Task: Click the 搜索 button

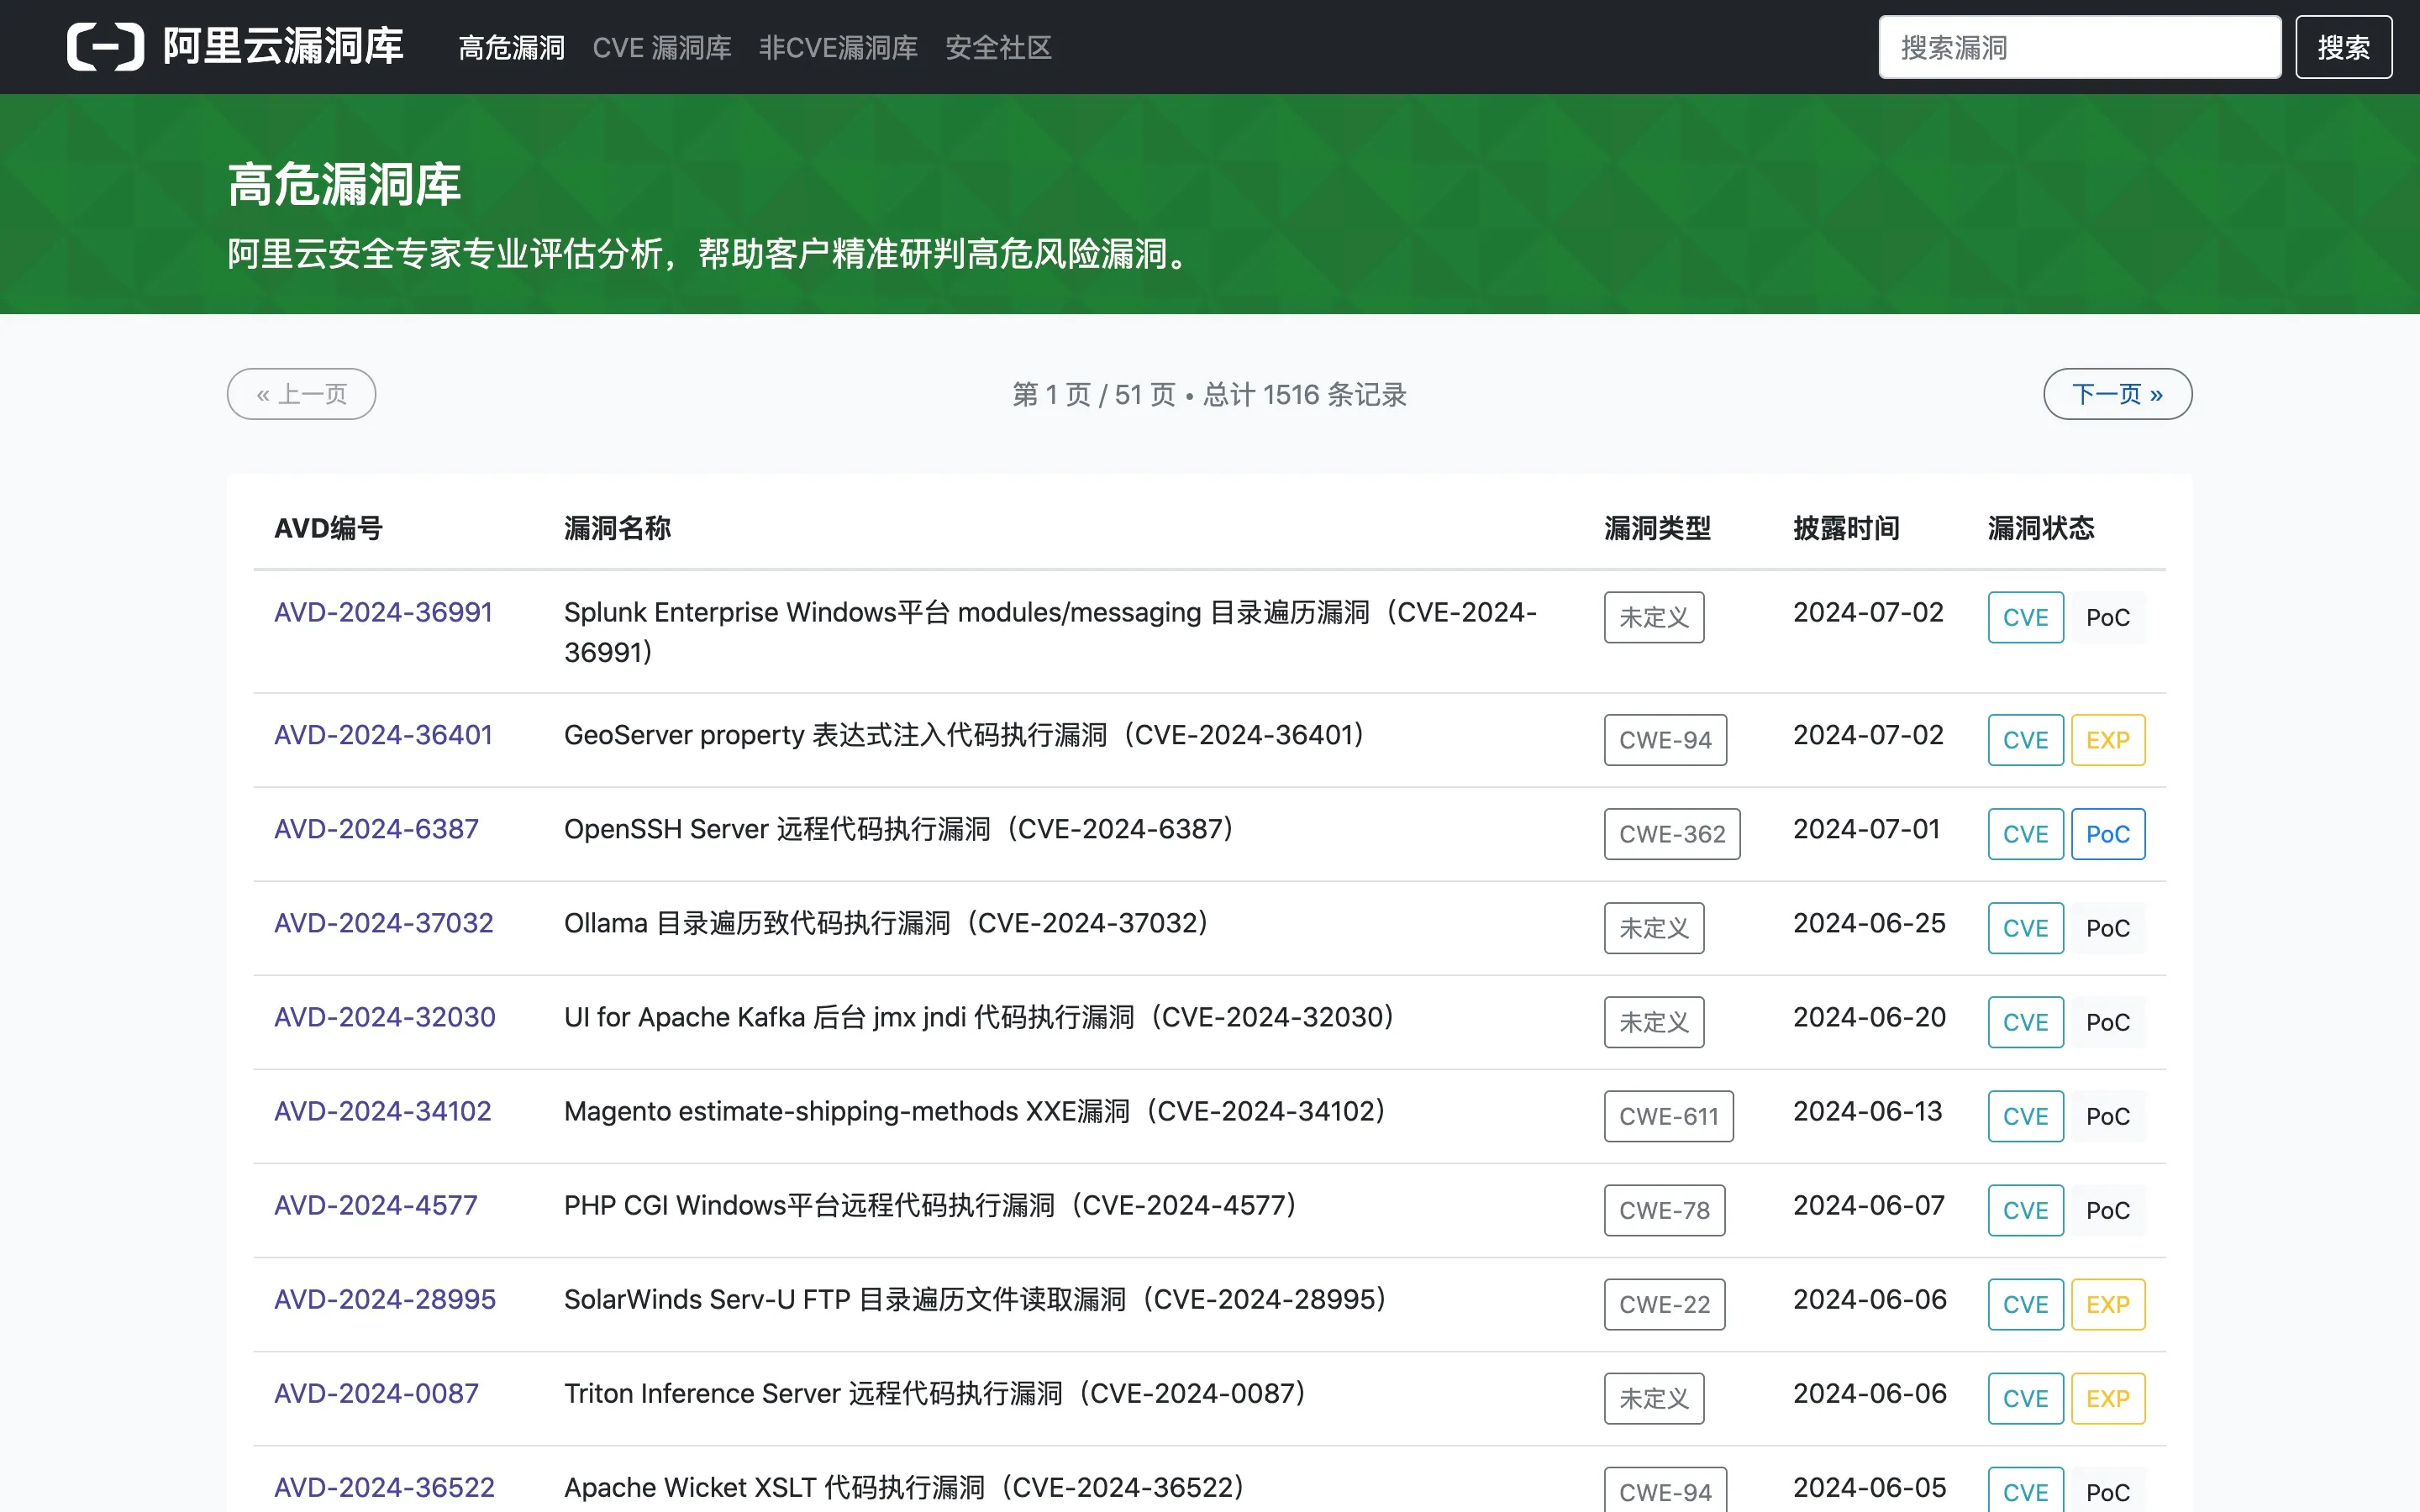Action: [x=2343, y=47]
